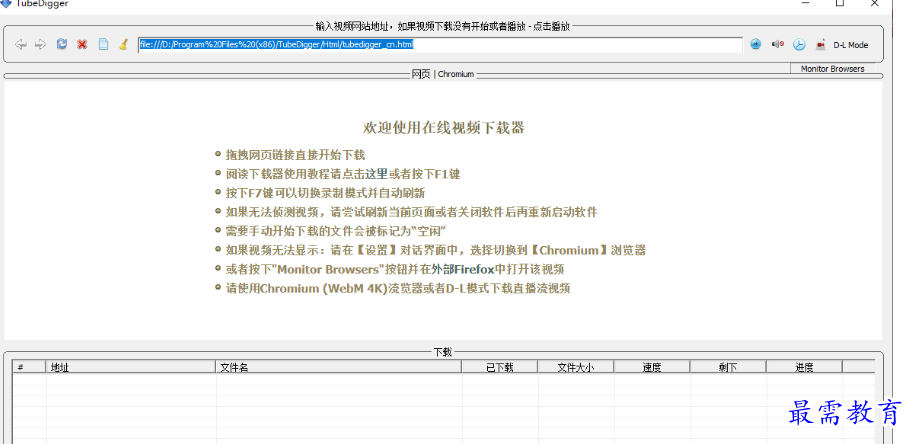Close the TubeDigger window

875,3
